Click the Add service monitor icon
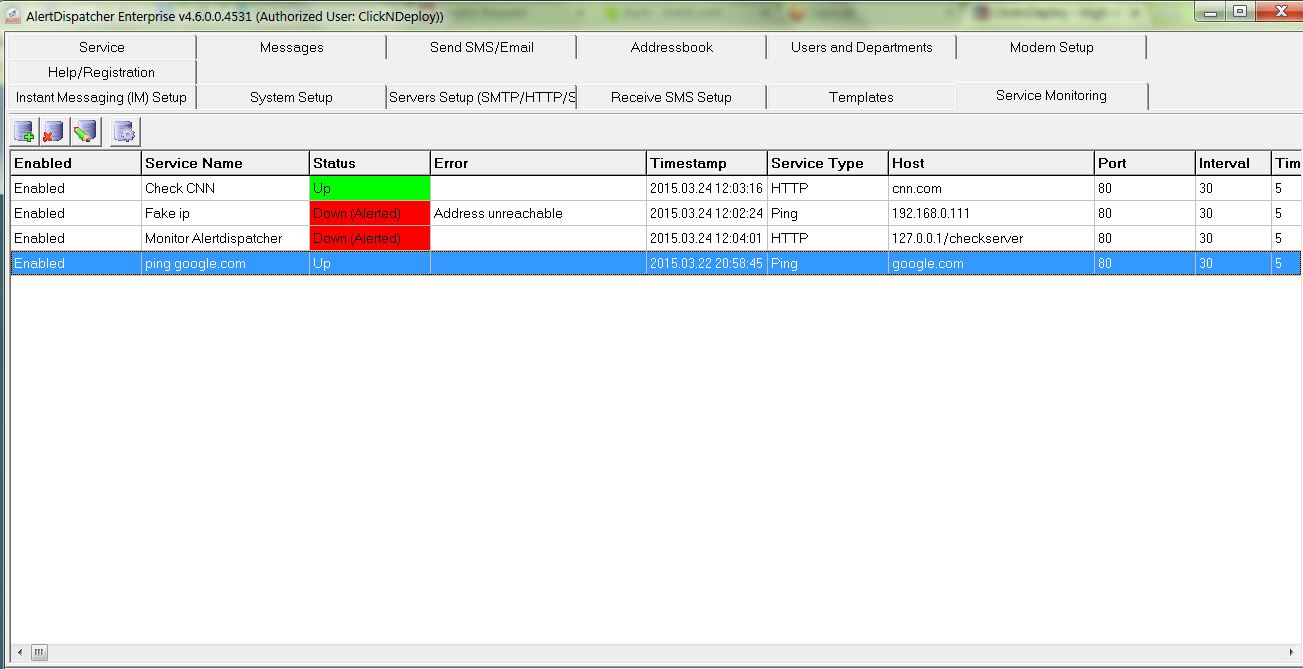This screenshot has width=1303, height=669. point(24,131)
